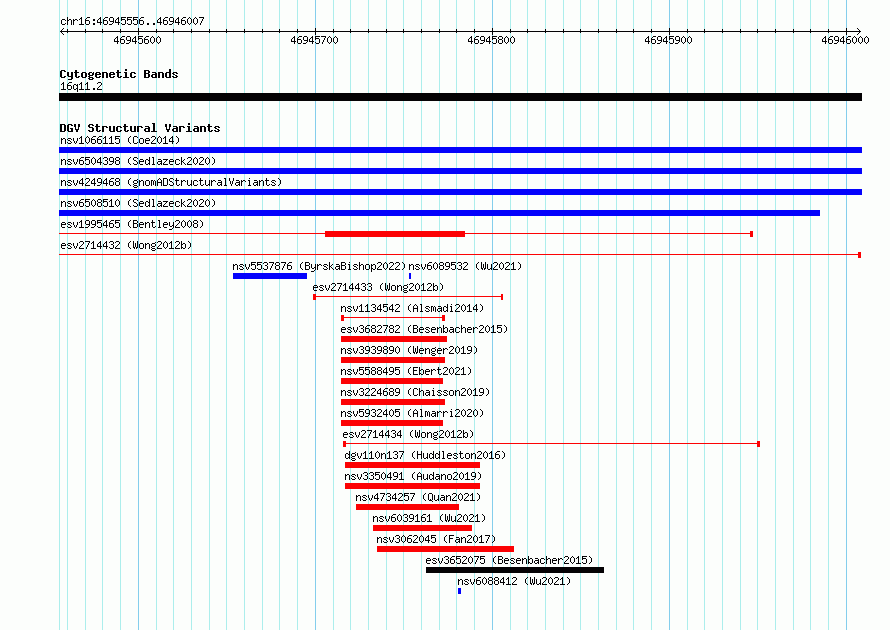890x630 pixels.
Task: Open nsv3350491 (Audano2019) label
Action: [x=413, y=476]
